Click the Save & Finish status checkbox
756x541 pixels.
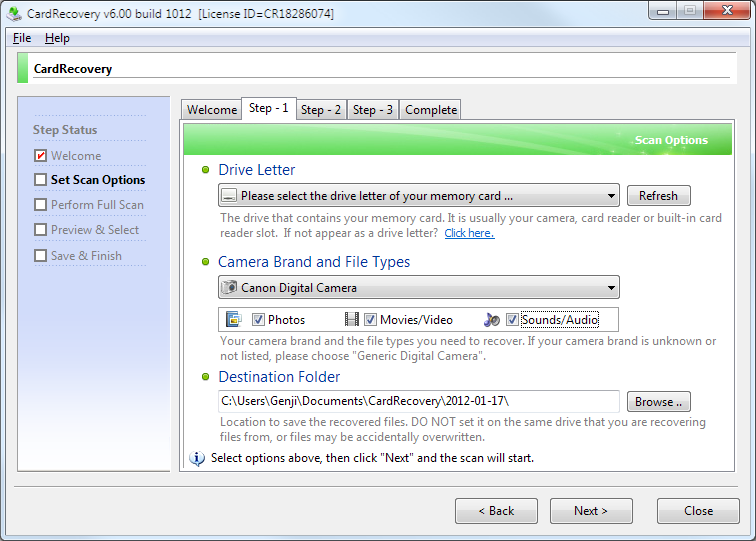click(x=40, y=256)
